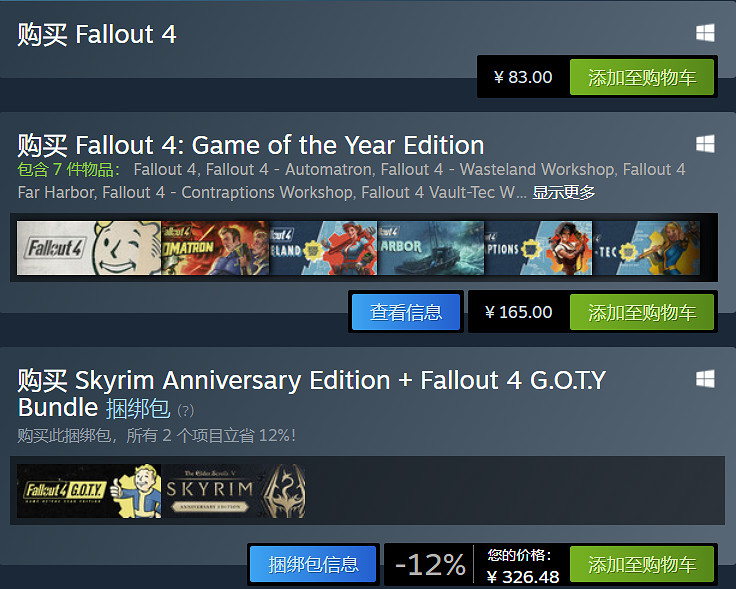Click the Far Harbor DLC thumbnail
736x589 pixels.
[430, 248]
